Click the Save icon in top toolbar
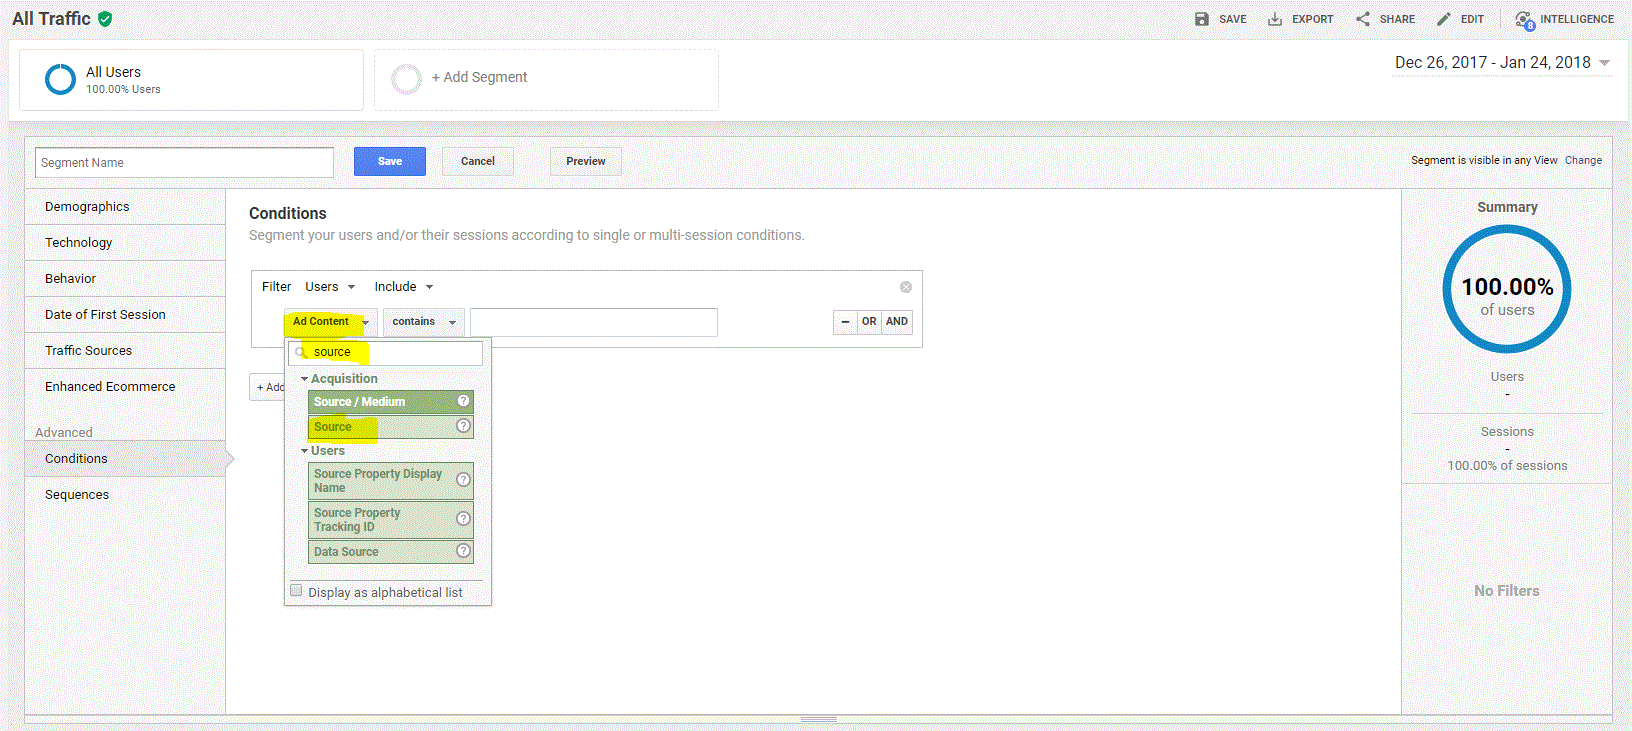This screenshot has height=731, width=1632. click(x=1202, y=19)
